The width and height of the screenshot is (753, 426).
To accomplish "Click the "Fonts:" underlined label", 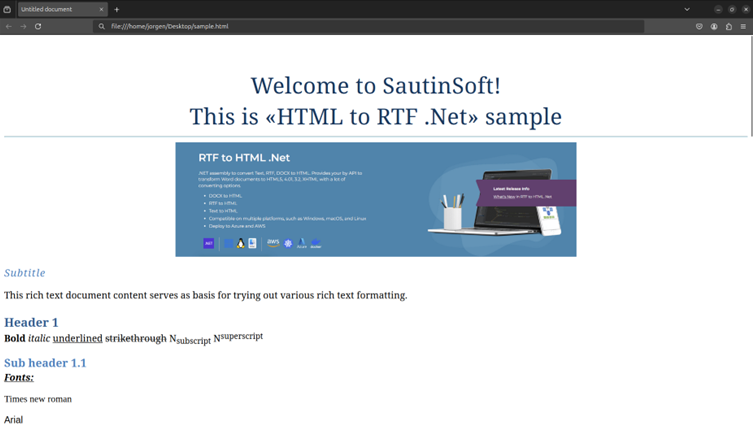I will (x=19, y=377).
